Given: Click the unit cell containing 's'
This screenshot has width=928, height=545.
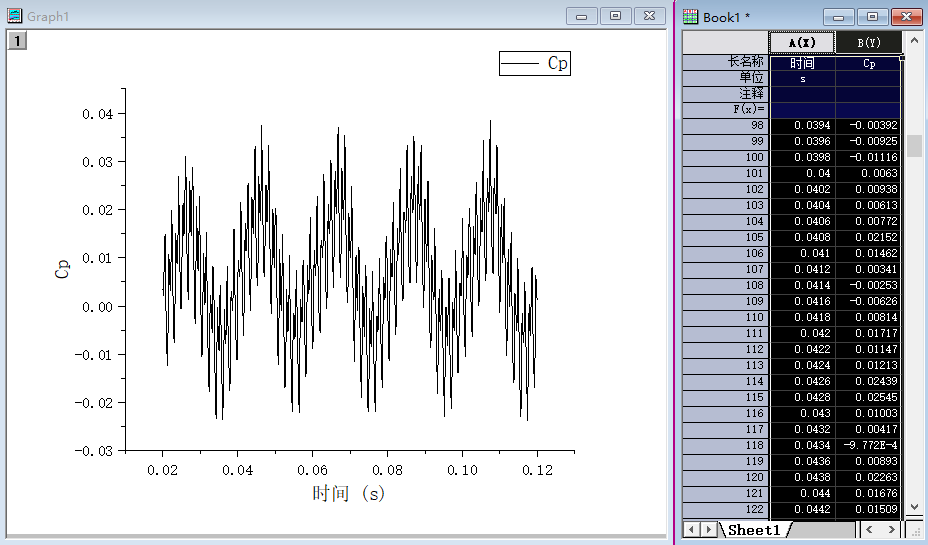Looking at the screenshot, I should click(802, 78).
